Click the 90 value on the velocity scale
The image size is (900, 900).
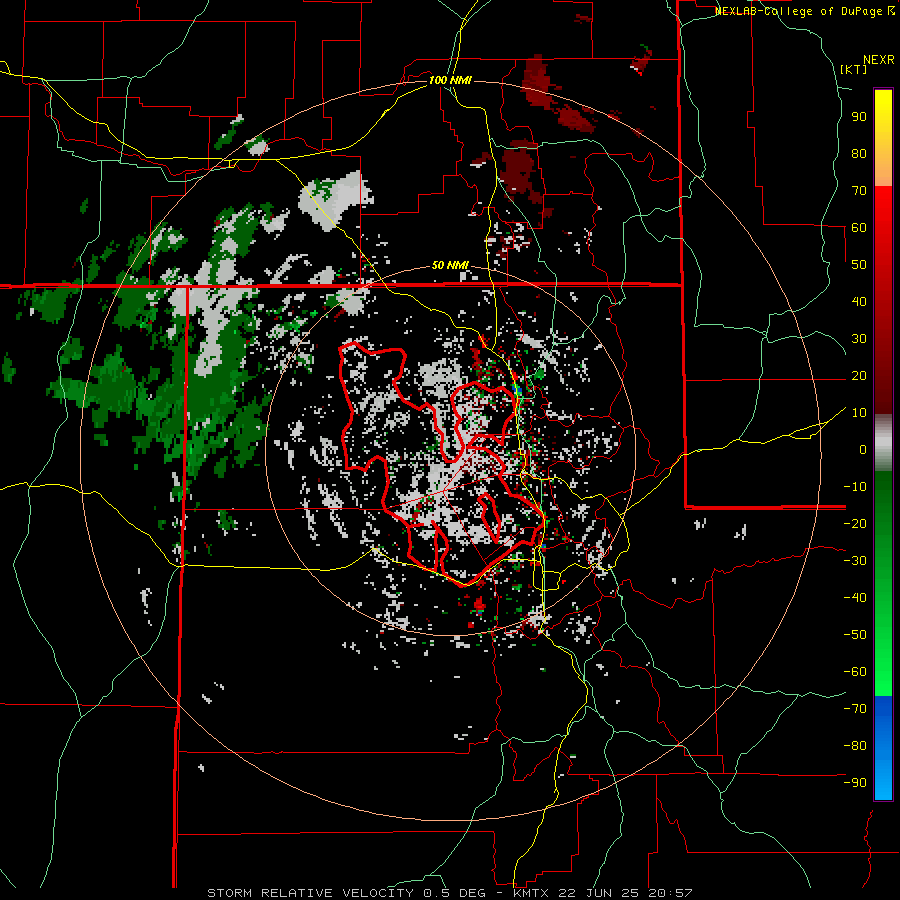(859, 117)
